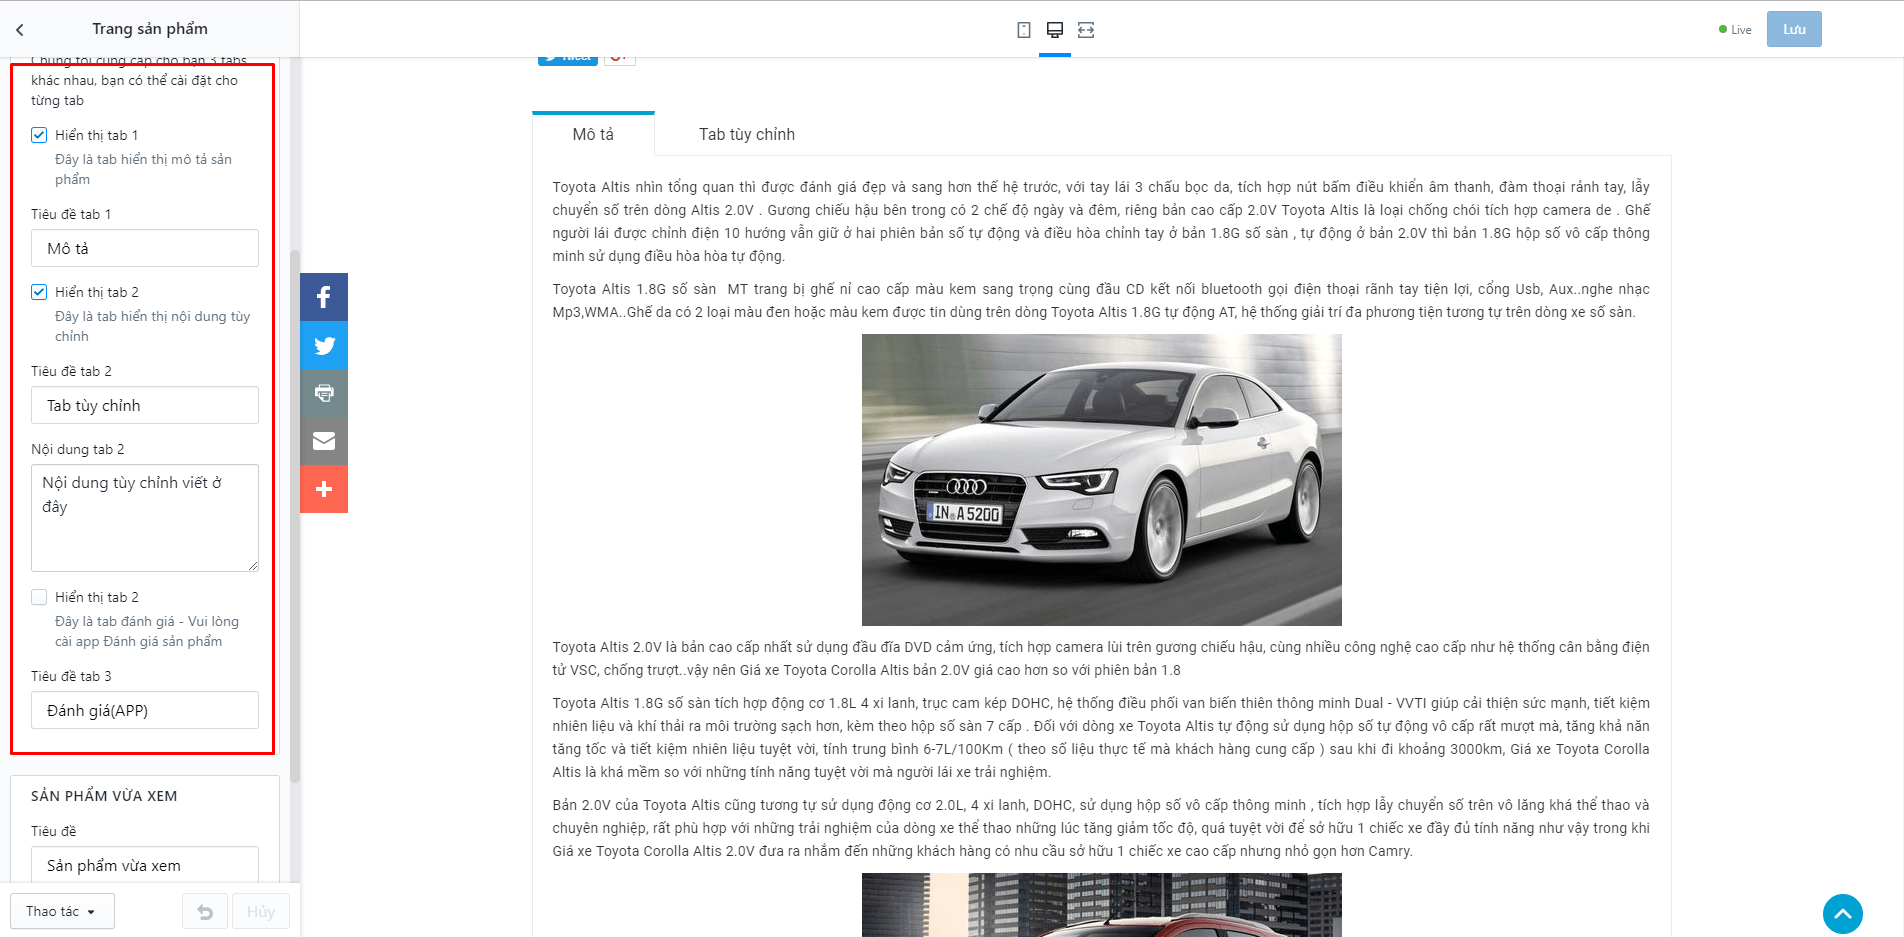Click the email share sidebar icon
Screen dimensions: 1904x937
(x=324, y=441)
